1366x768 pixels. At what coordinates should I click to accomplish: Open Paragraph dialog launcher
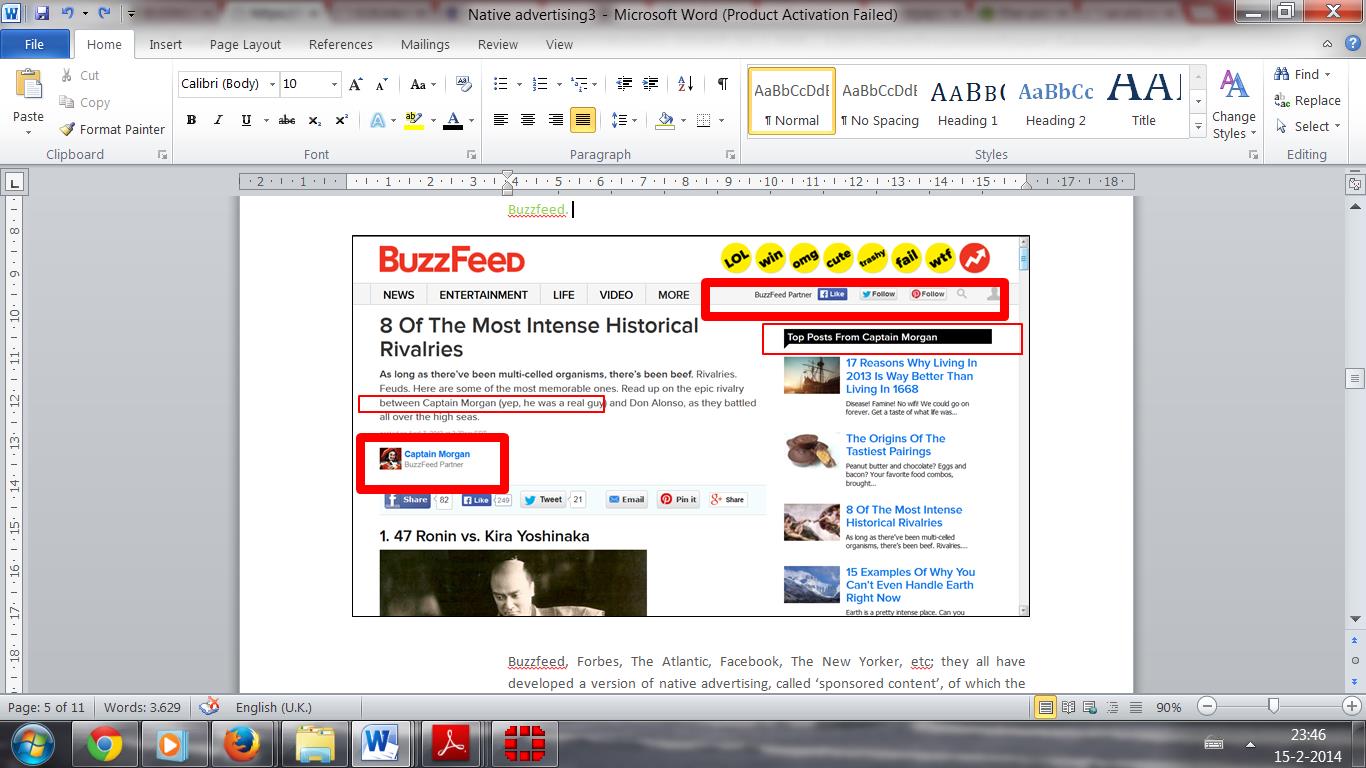(731, 155)
